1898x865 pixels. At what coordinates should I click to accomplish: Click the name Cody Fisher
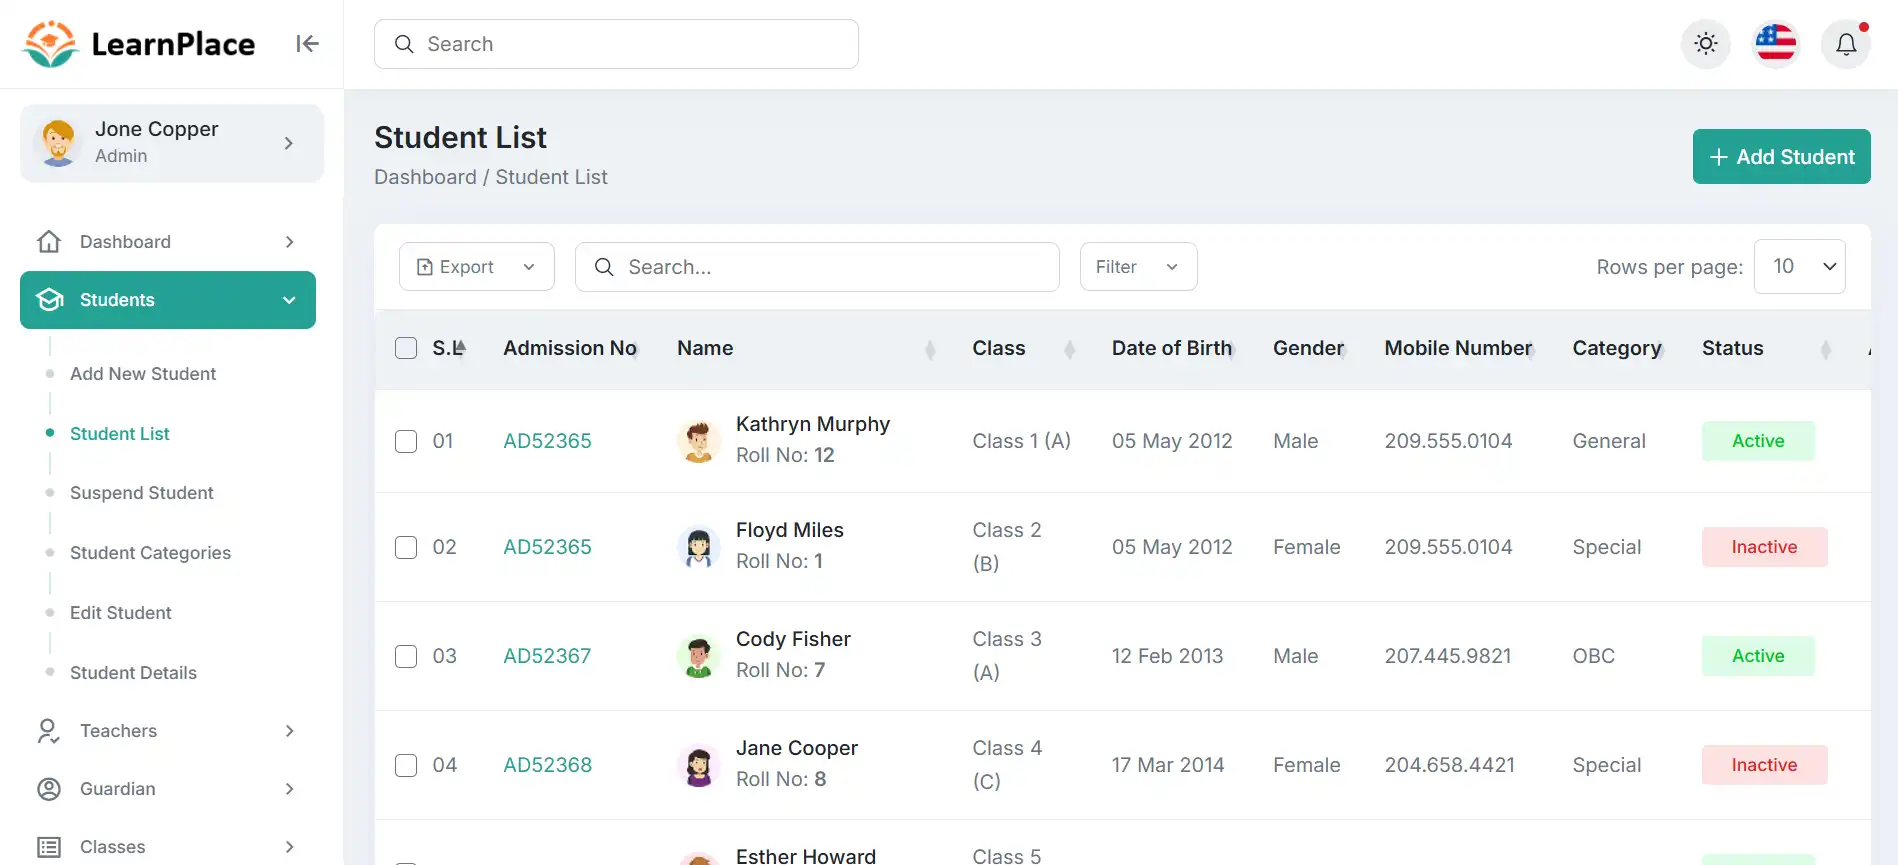pos(793,639)
